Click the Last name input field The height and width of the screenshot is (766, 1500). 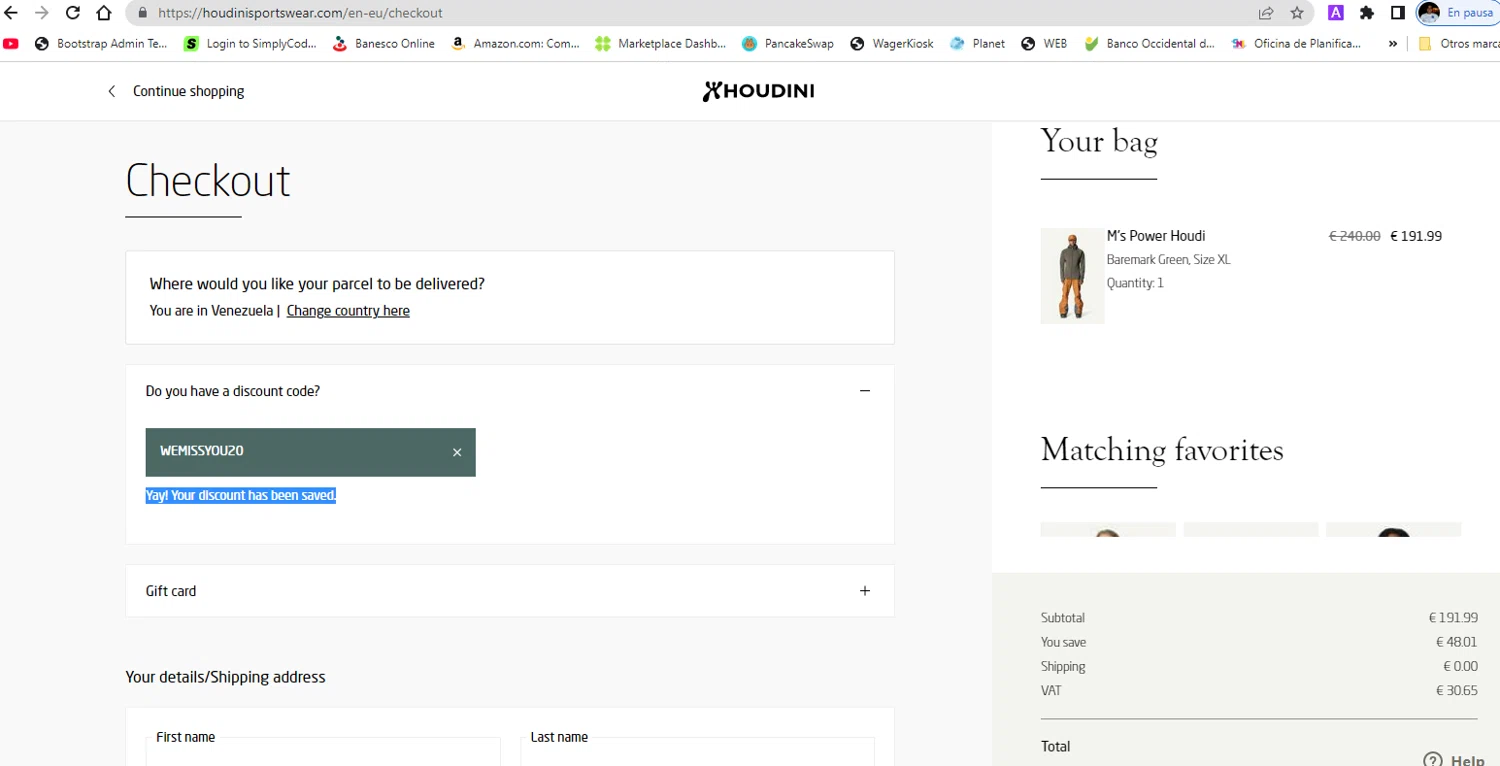[x=697, y=752]
